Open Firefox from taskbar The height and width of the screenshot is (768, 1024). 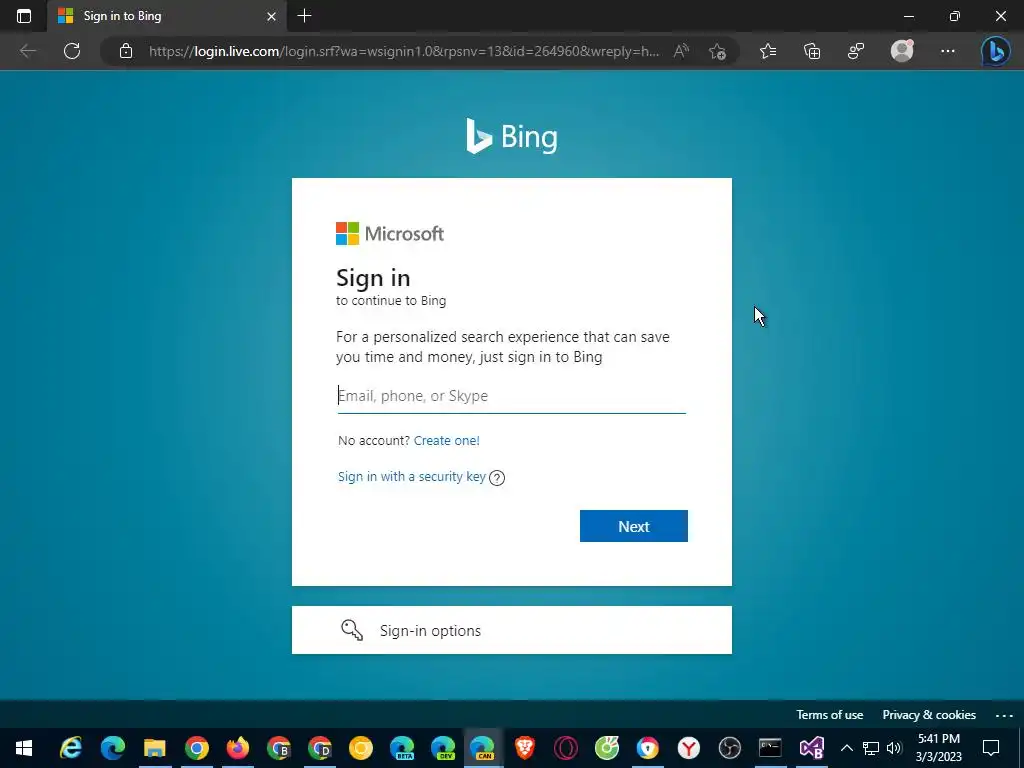pyautogui.click(x=238, y=748)
